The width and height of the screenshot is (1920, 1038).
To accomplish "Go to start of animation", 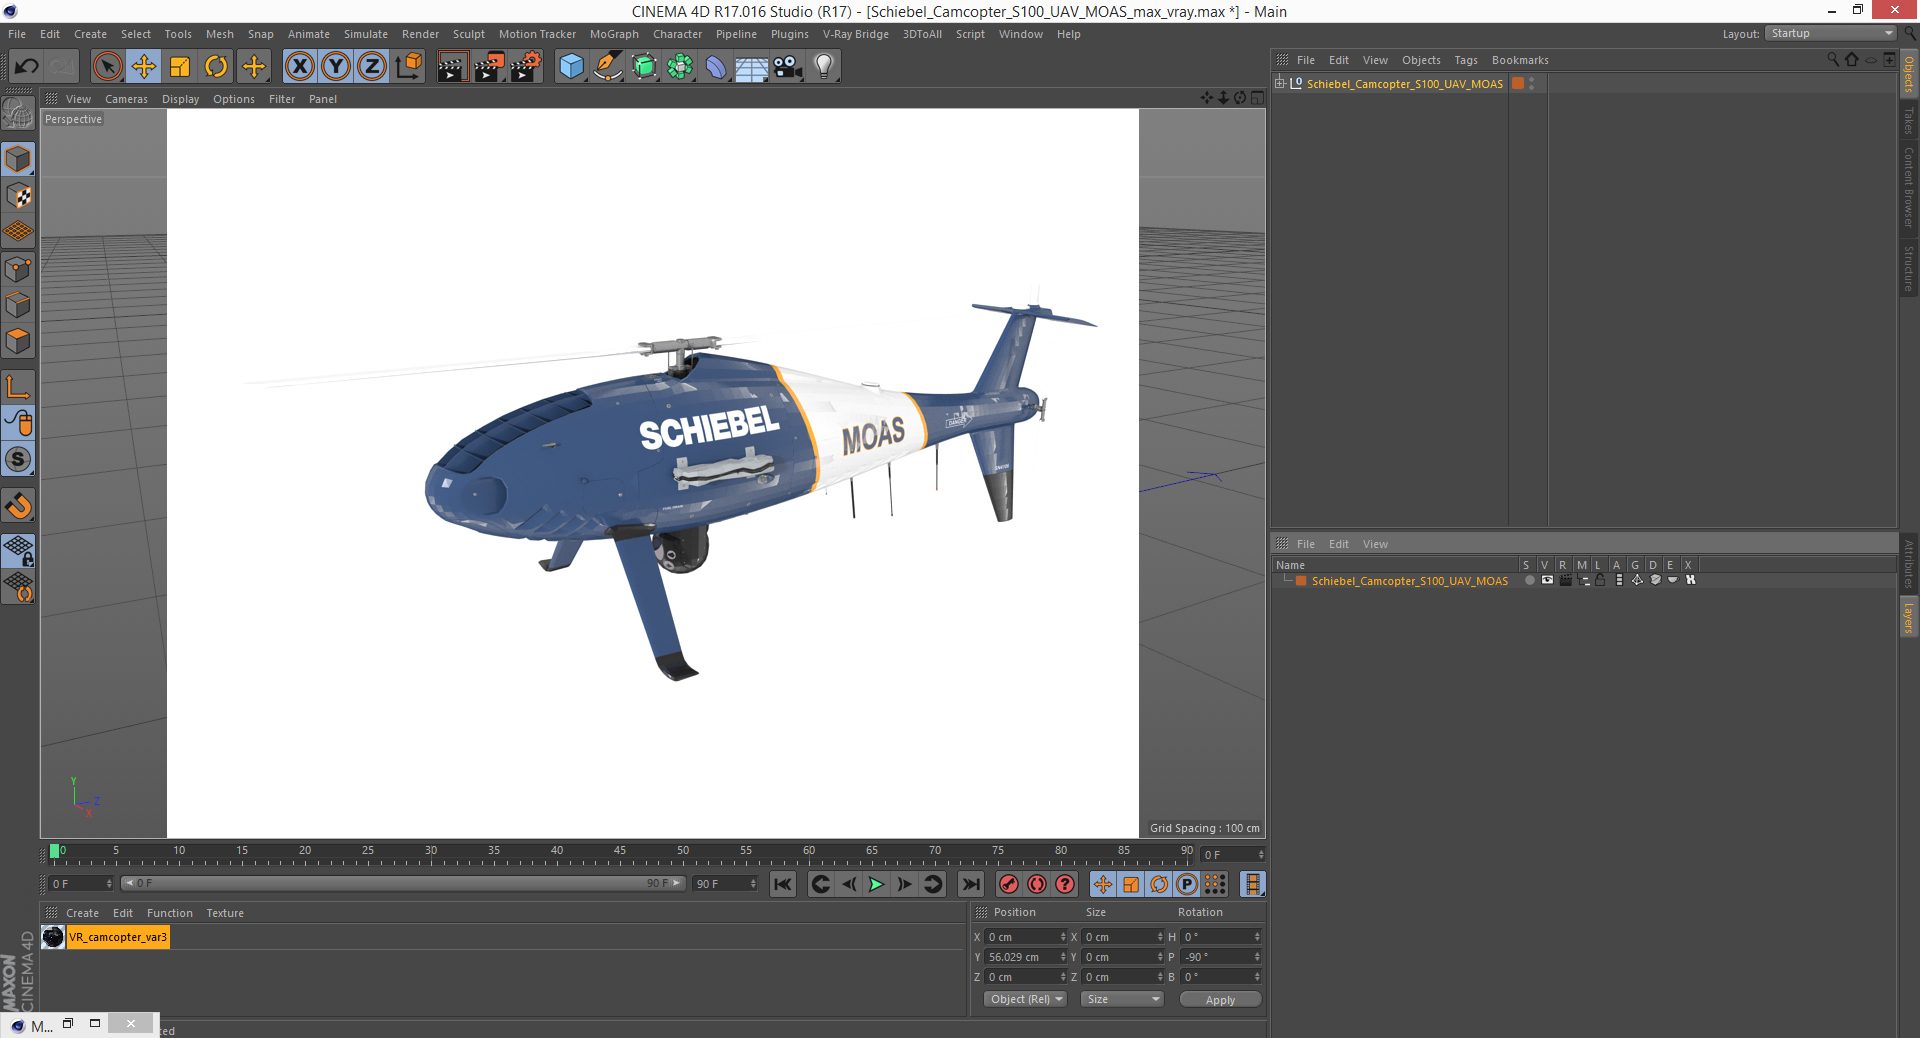I will pyautogui.click(x=783, y=884).
